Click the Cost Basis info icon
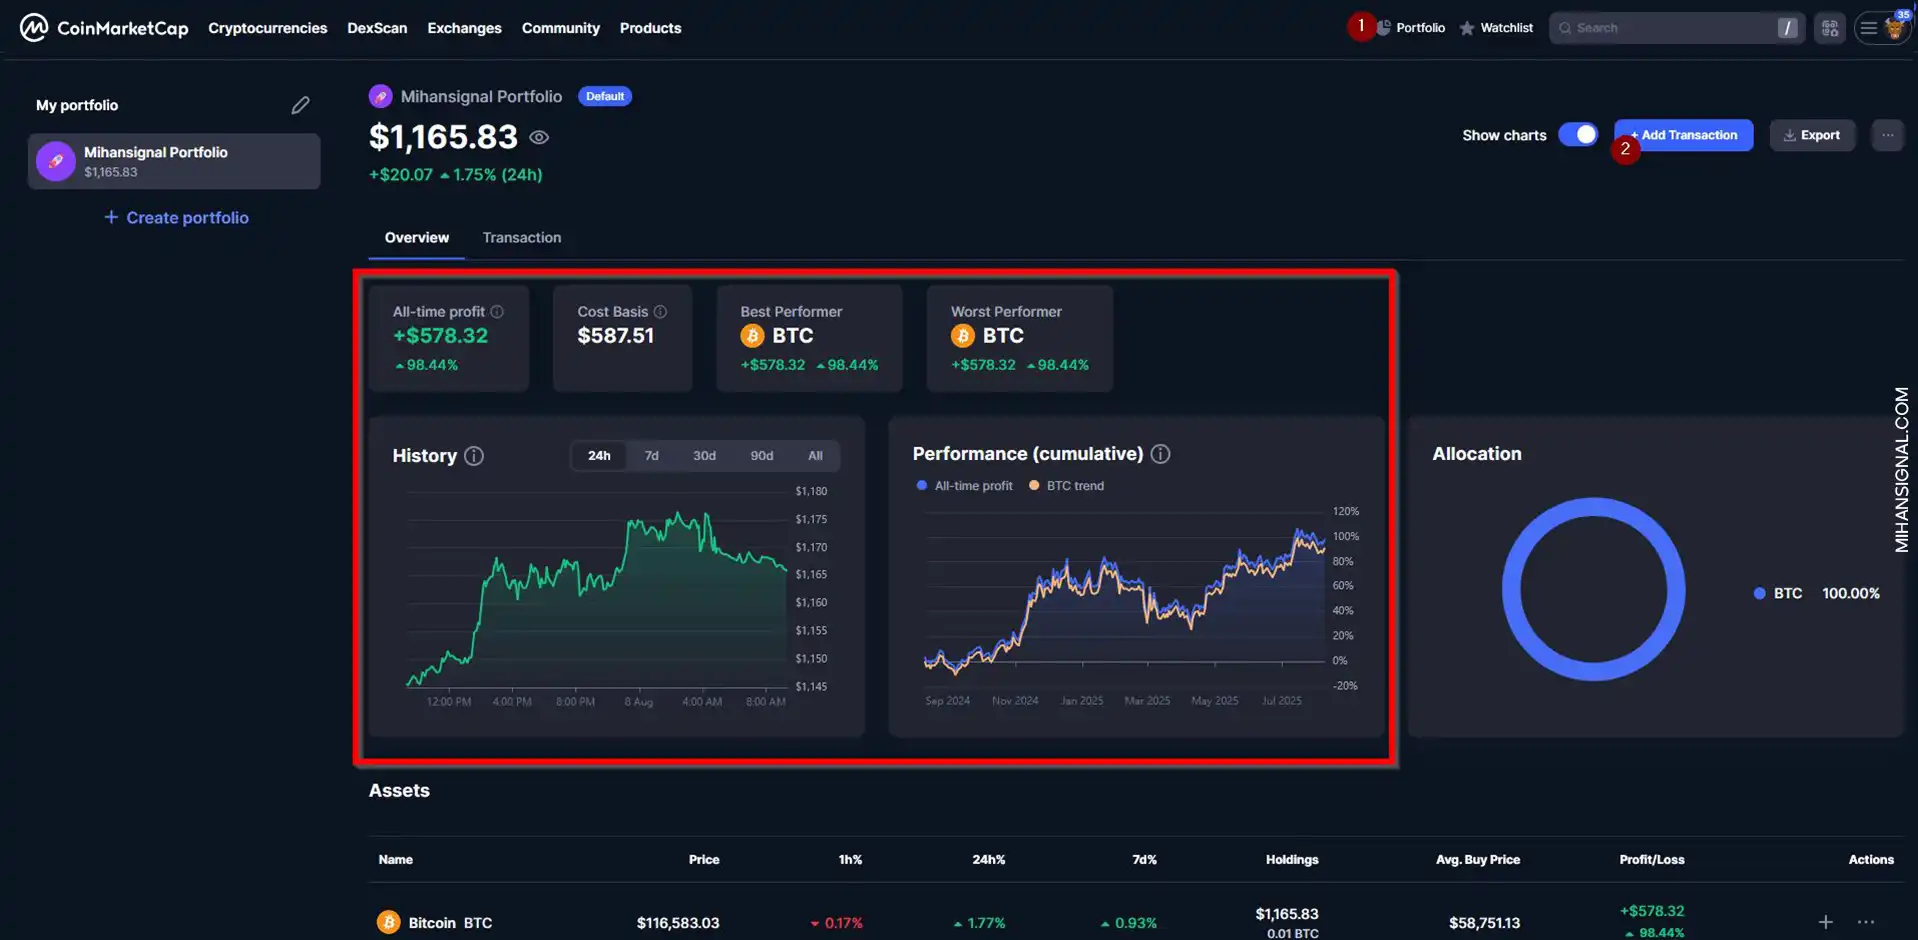Viewport: 1918px width, 940px height. coord(660,312)
